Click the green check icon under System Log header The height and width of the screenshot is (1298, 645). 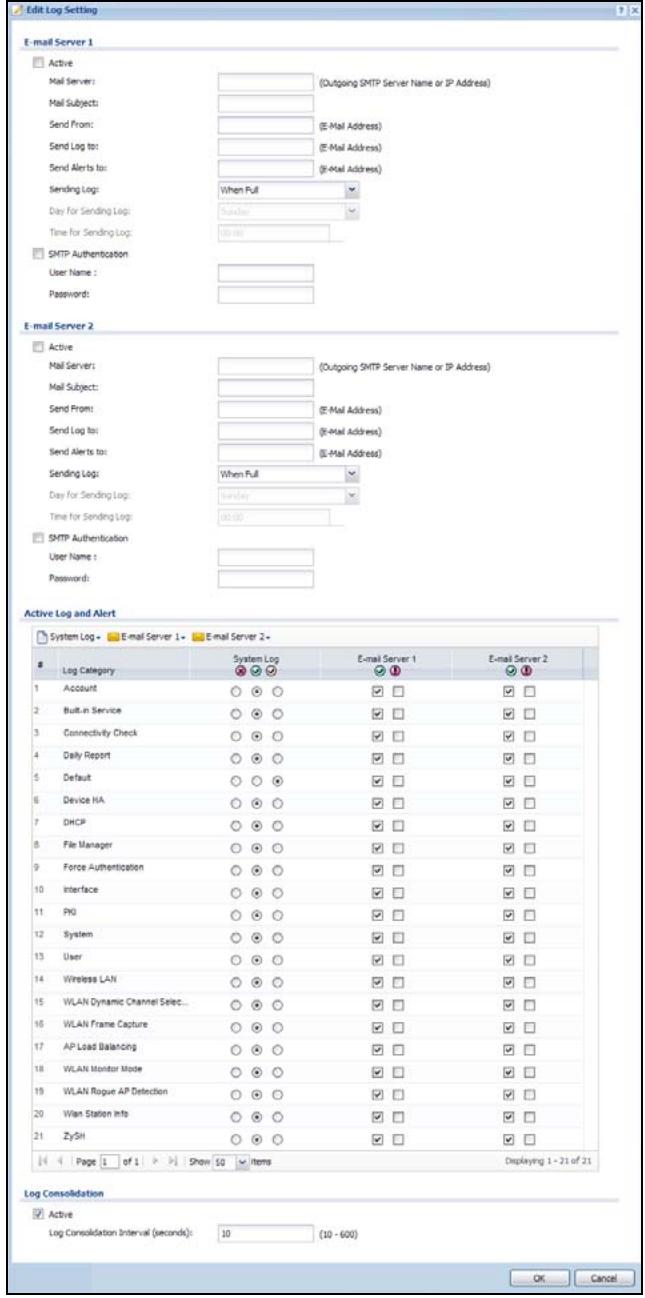pyautogui.click(x=256, y=672)
